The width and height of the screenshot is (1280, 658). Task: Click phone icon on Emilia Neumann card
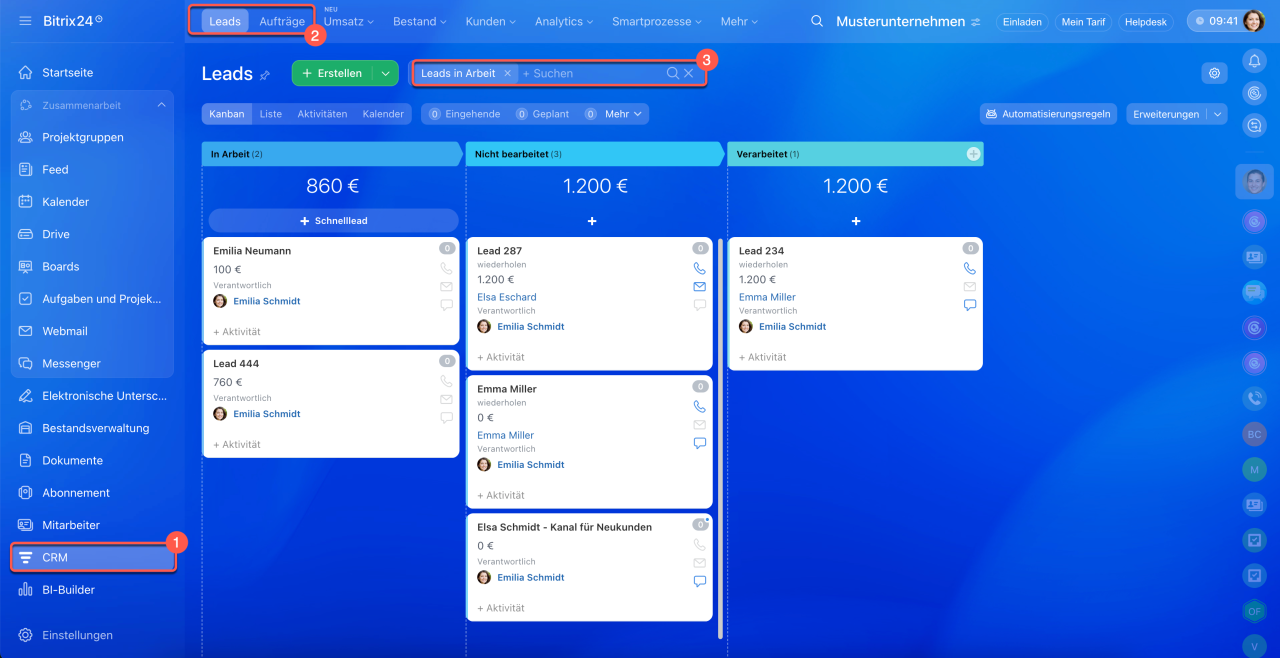(x=446, y=268)
